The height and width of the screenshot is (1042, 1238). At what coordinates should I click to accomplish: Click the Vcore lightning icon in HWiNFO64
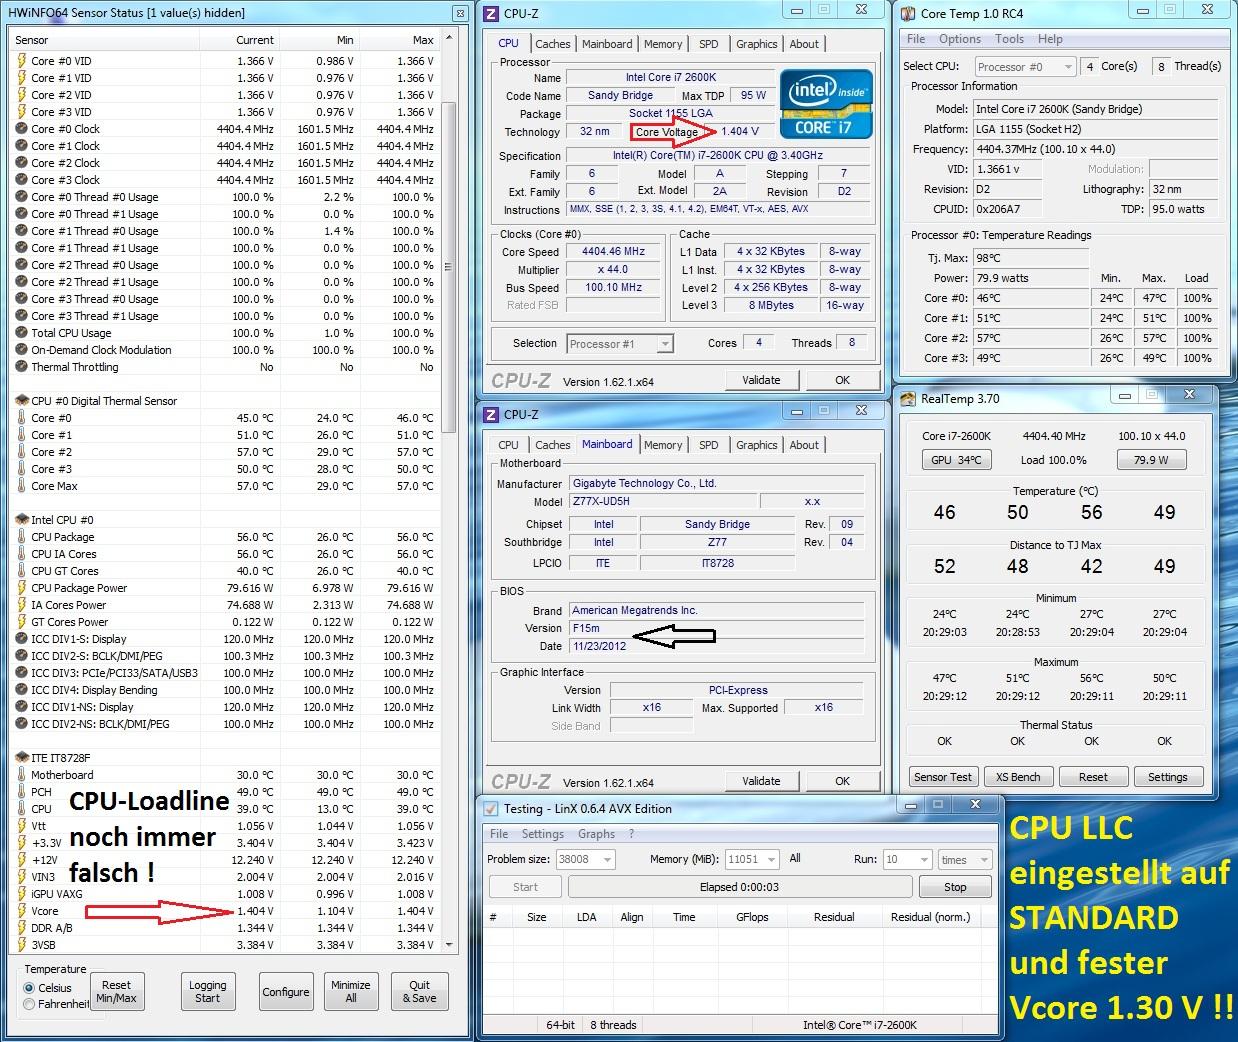[x=21, y=910]
